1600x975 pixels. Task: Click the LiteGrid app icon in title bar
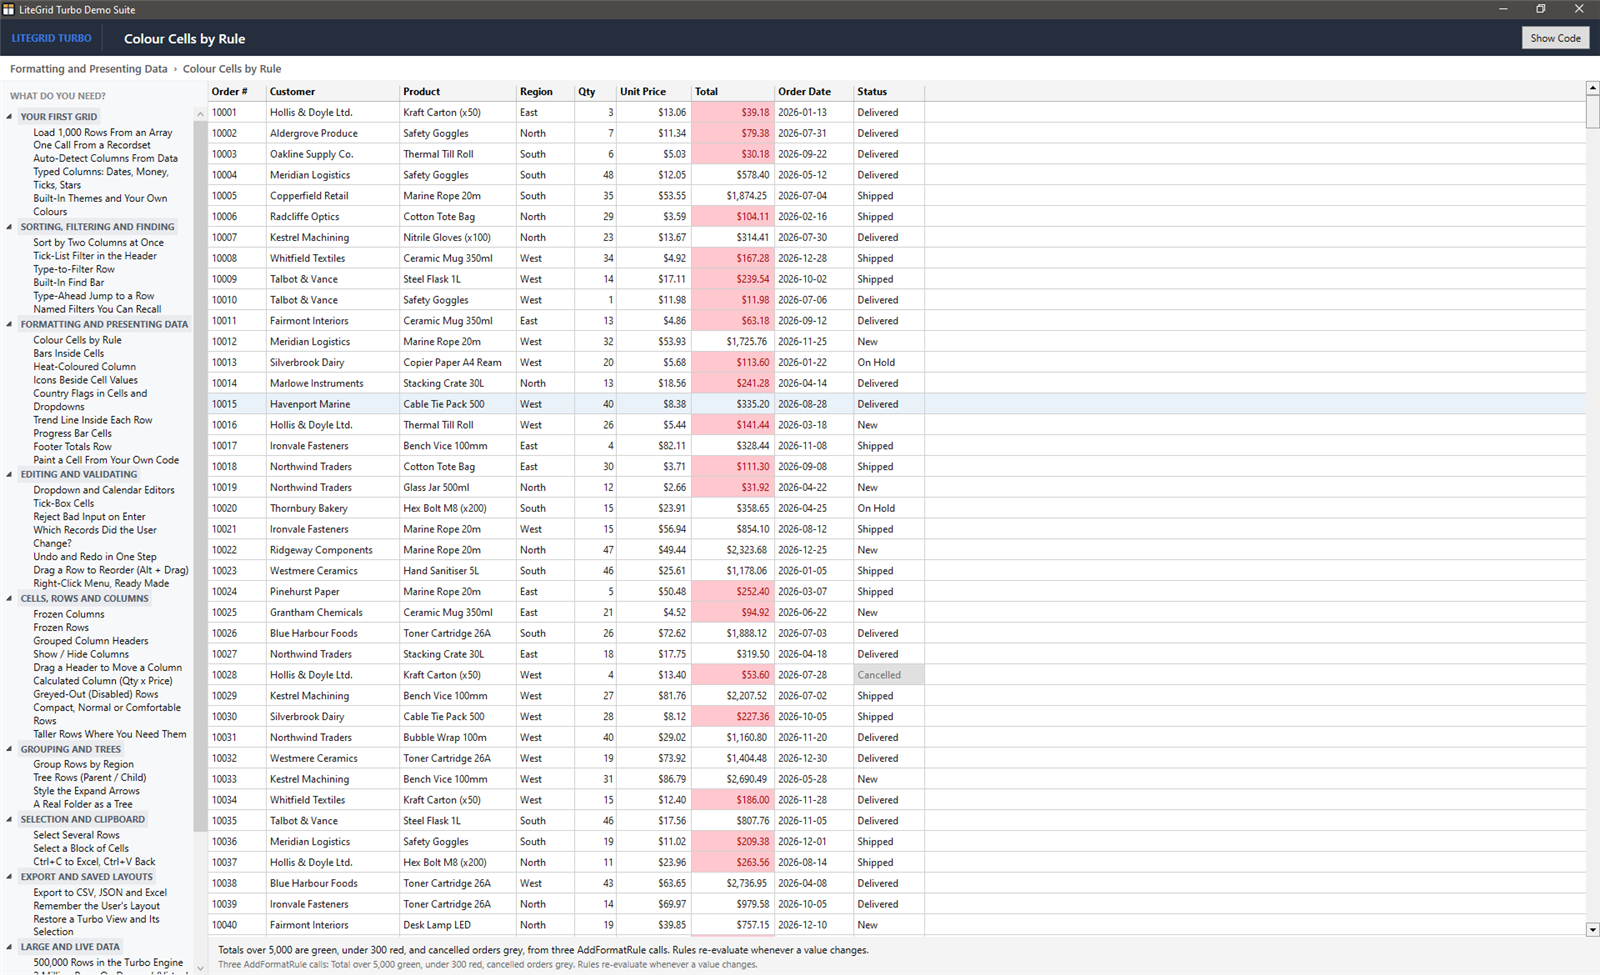8,9
